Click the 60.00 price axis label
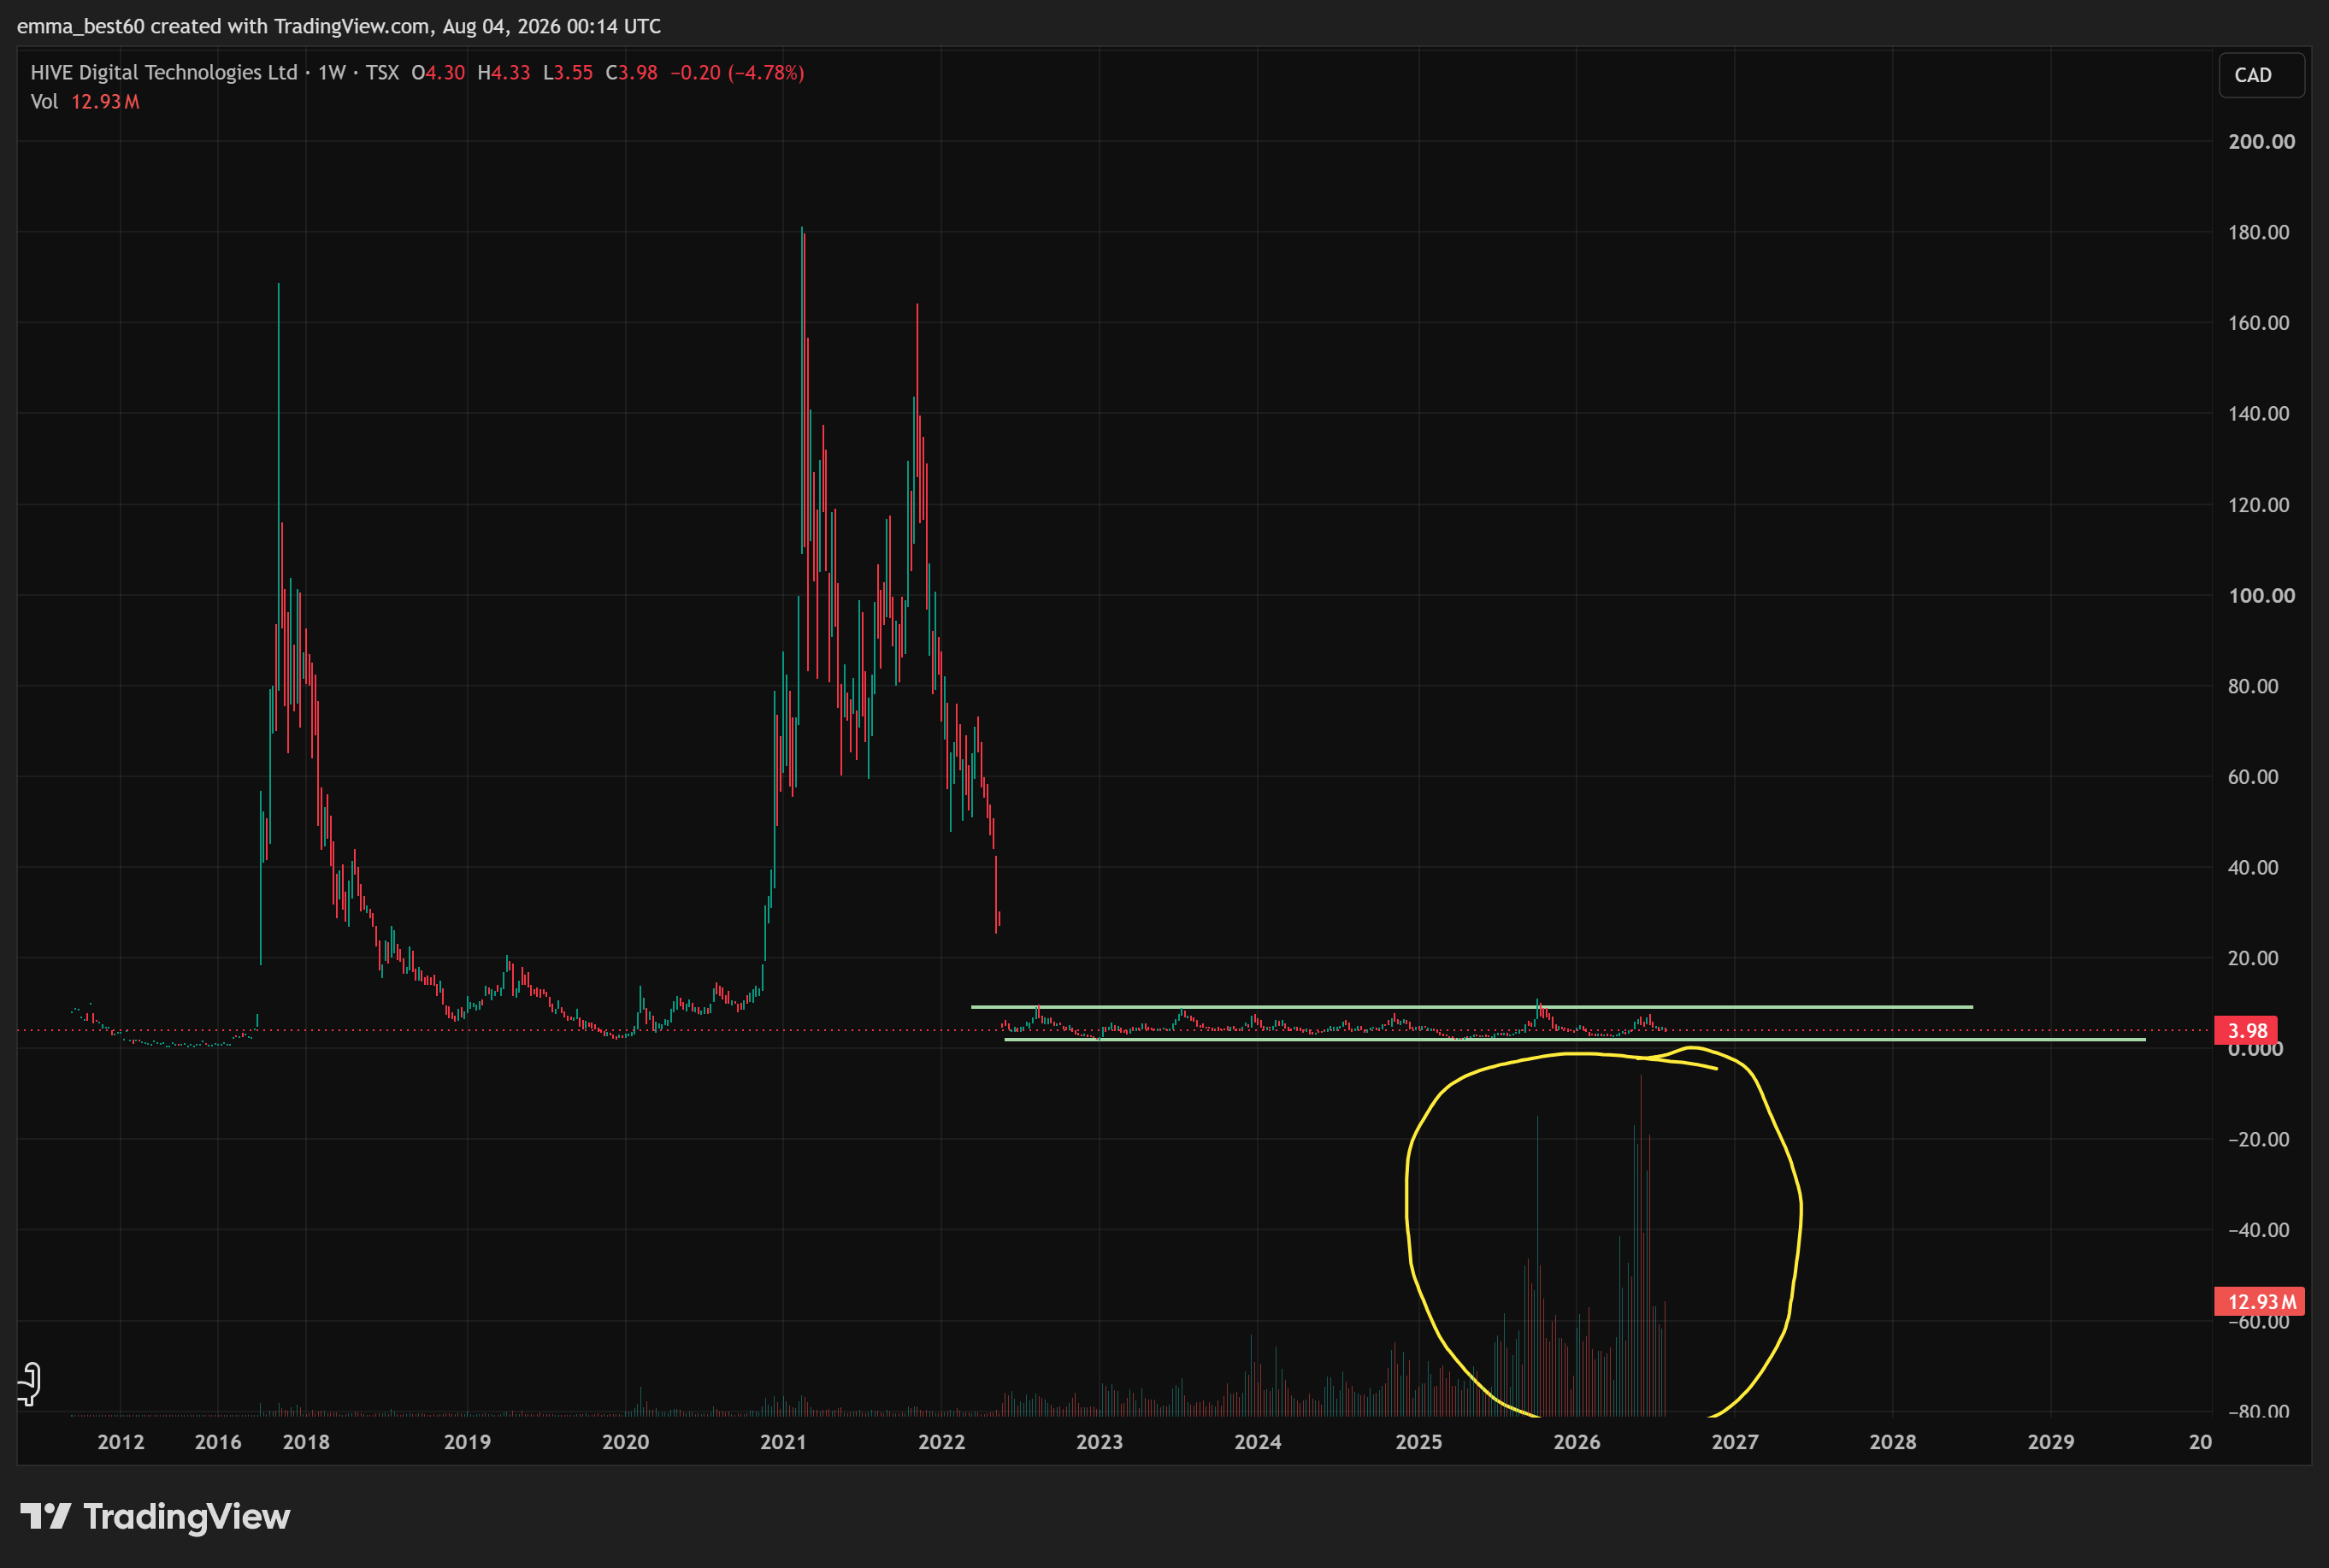The height and width of the screenshot is (1568, 2329). coord(2253,776)
